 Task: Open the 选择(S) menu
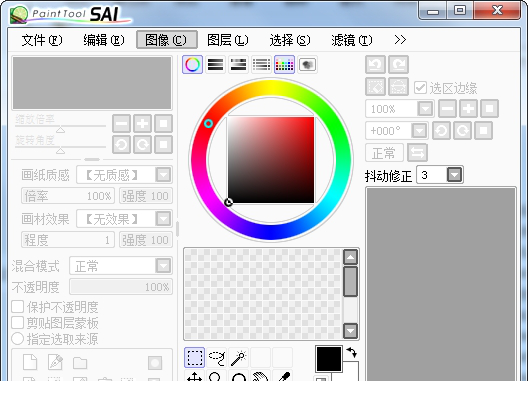click(290, 40)
